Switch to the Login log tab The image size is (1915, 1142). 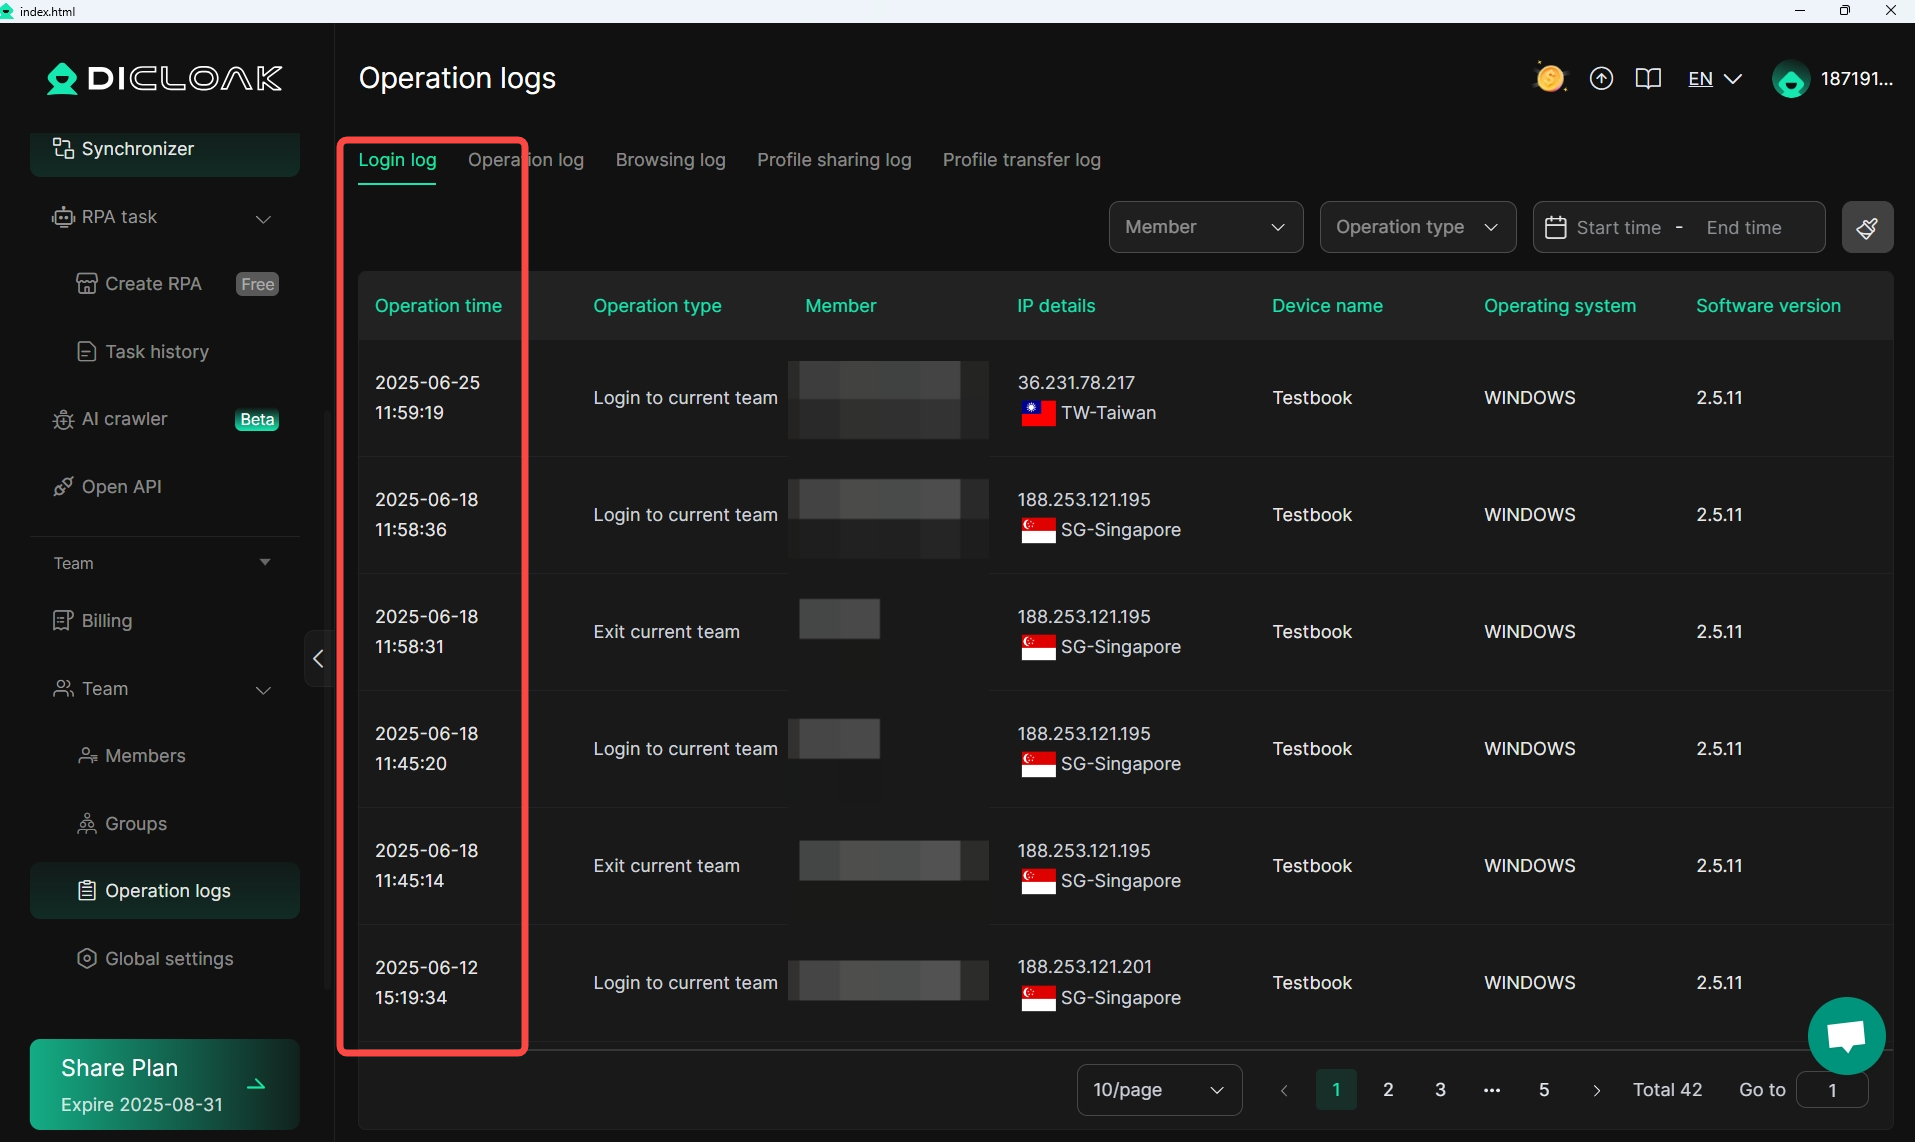click(397, 160)
